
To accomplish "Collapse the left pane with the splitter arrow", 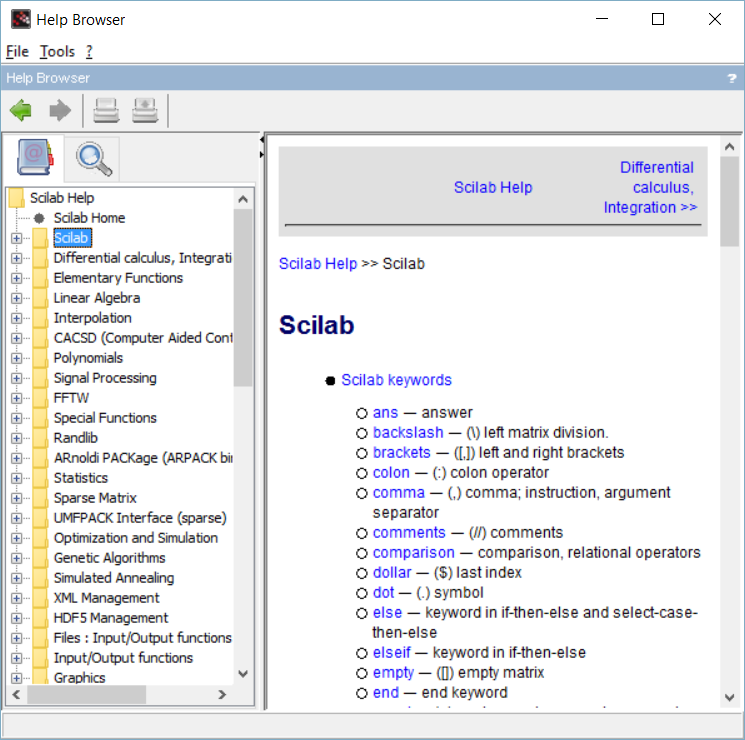I will click(x=262, y=140).
